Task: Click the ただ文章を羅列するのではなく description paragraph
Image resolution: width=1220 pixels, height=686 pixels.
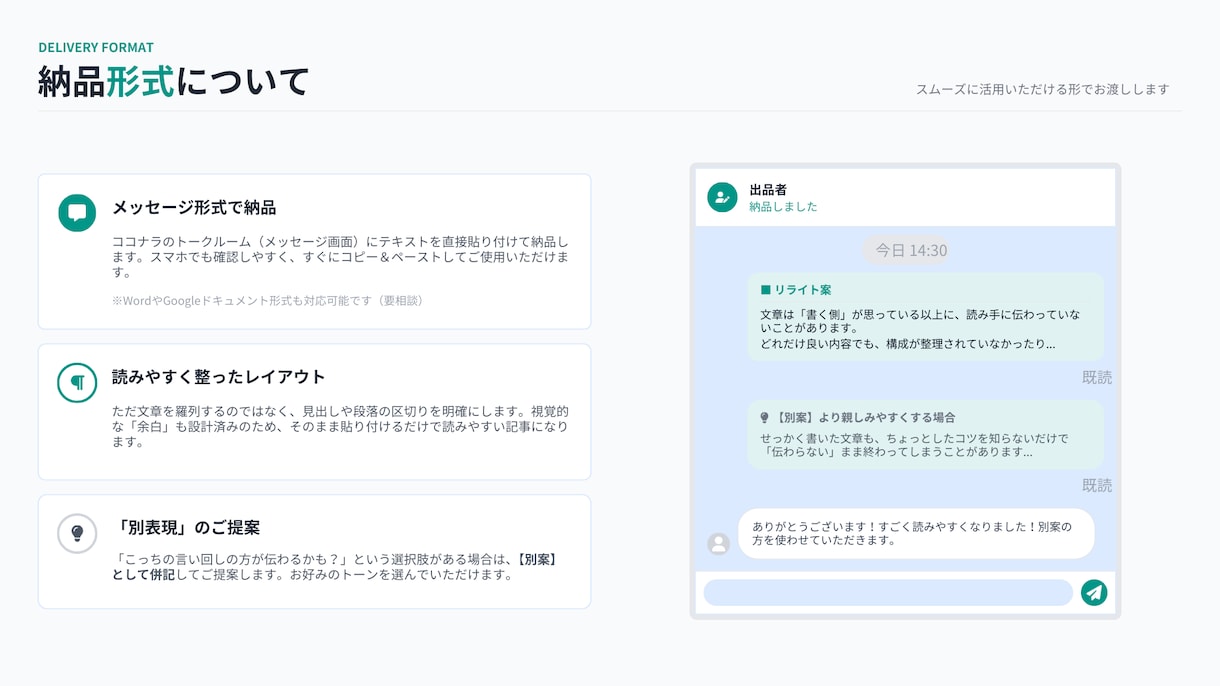Action: pos(341,427)
